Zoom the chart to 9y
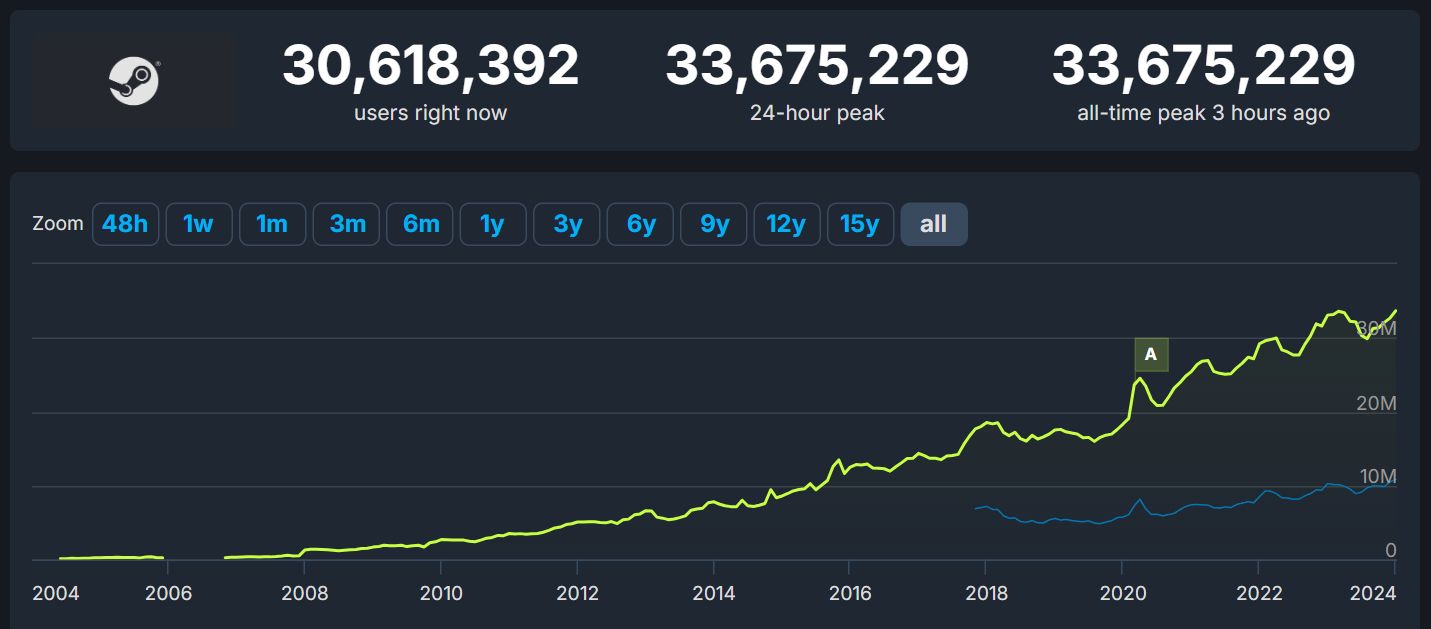1431x629 pixels. click(x=714, y=224)
